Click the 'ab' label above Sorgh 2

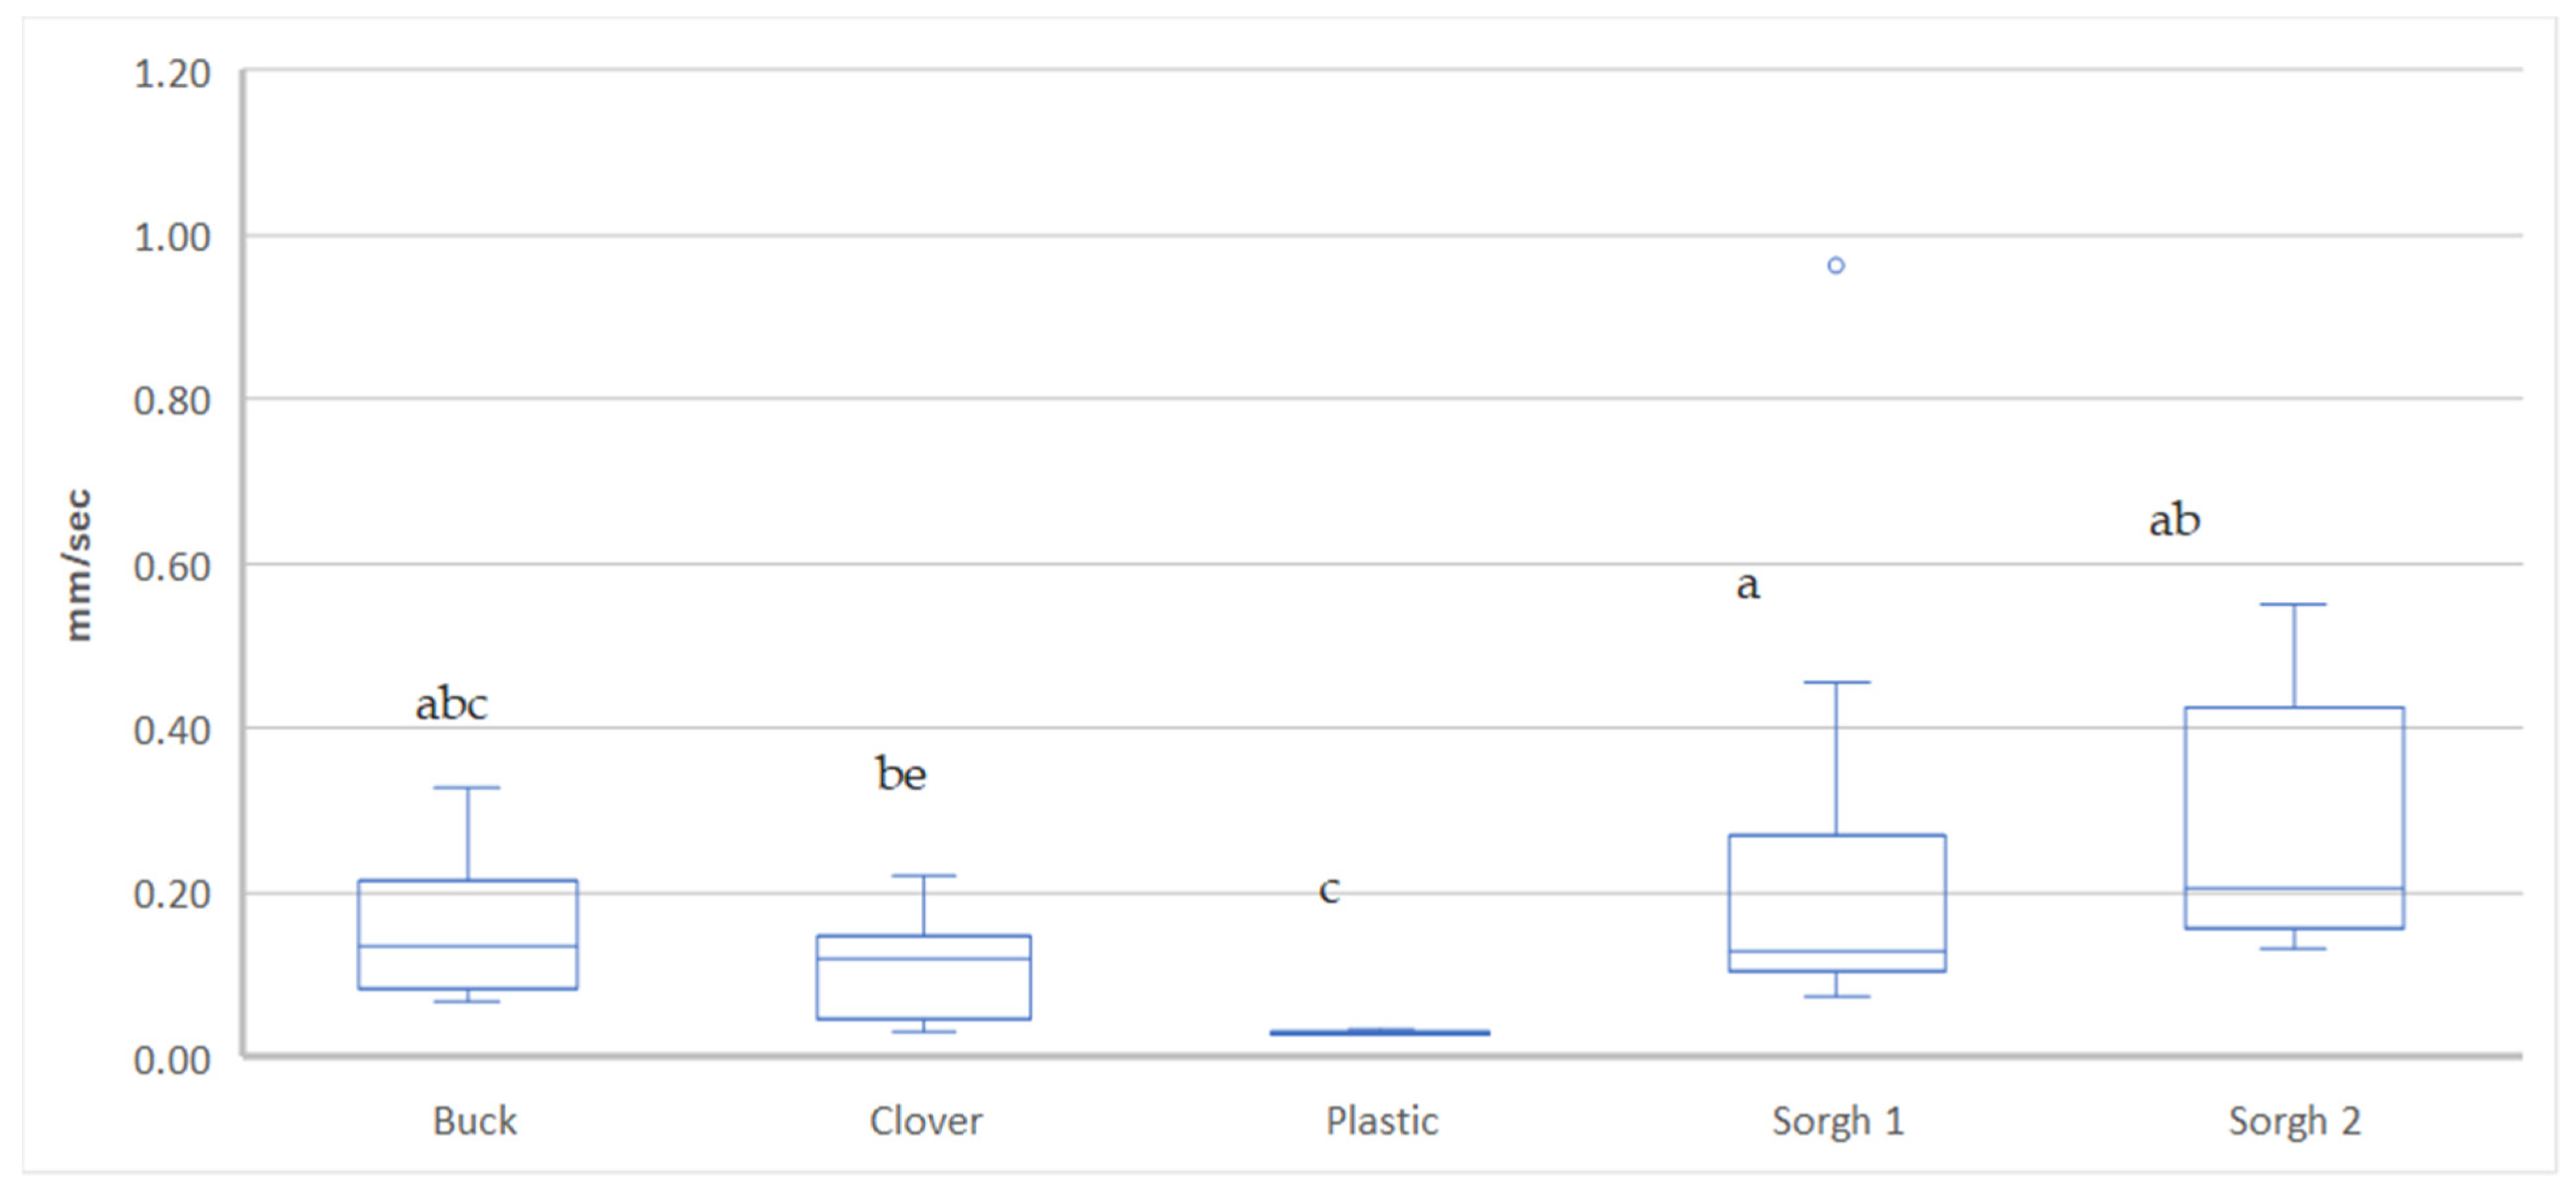pos(2174,521)
